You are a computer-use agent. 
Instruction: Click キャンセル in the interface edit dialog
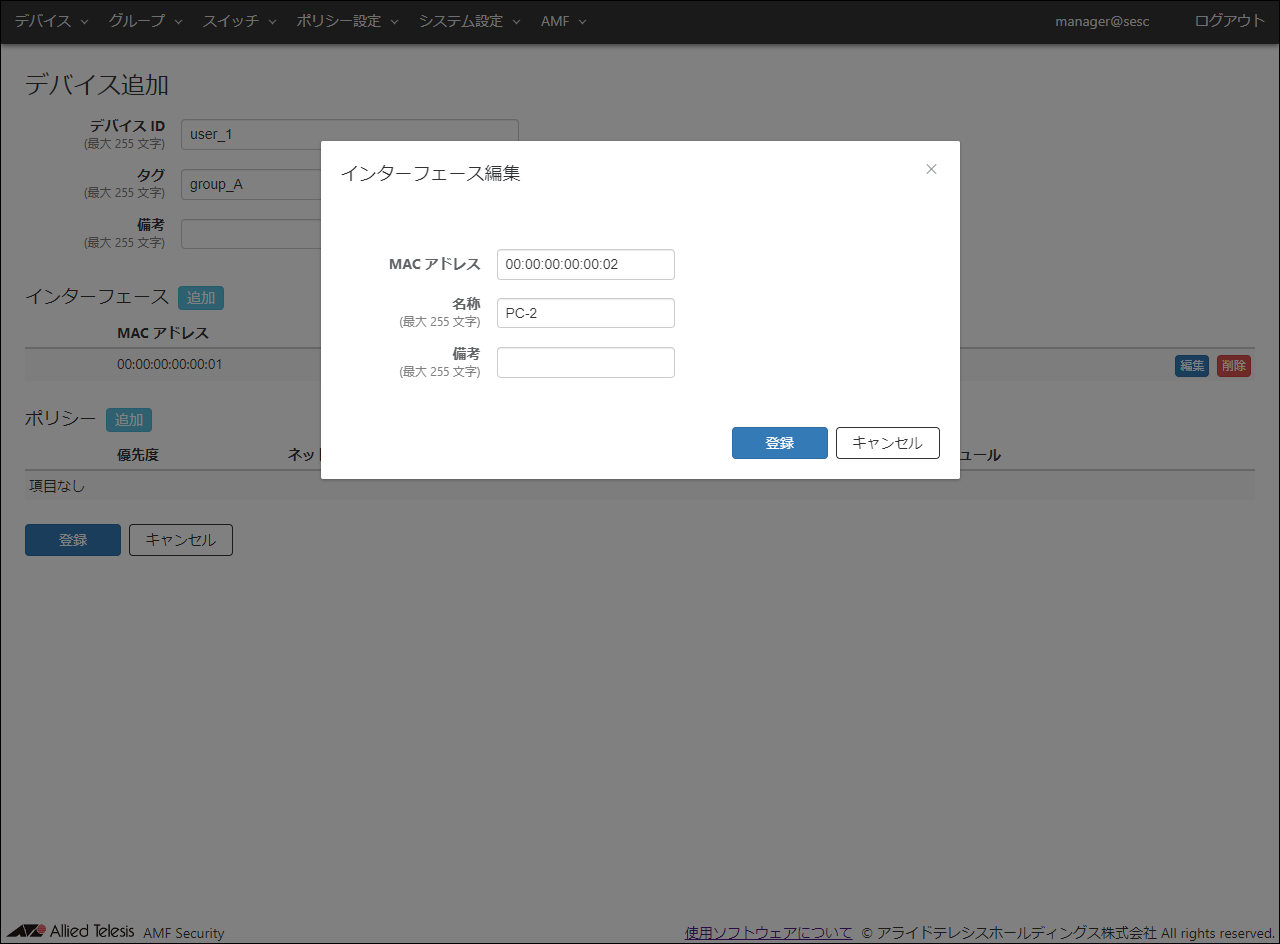click(887, 443)
